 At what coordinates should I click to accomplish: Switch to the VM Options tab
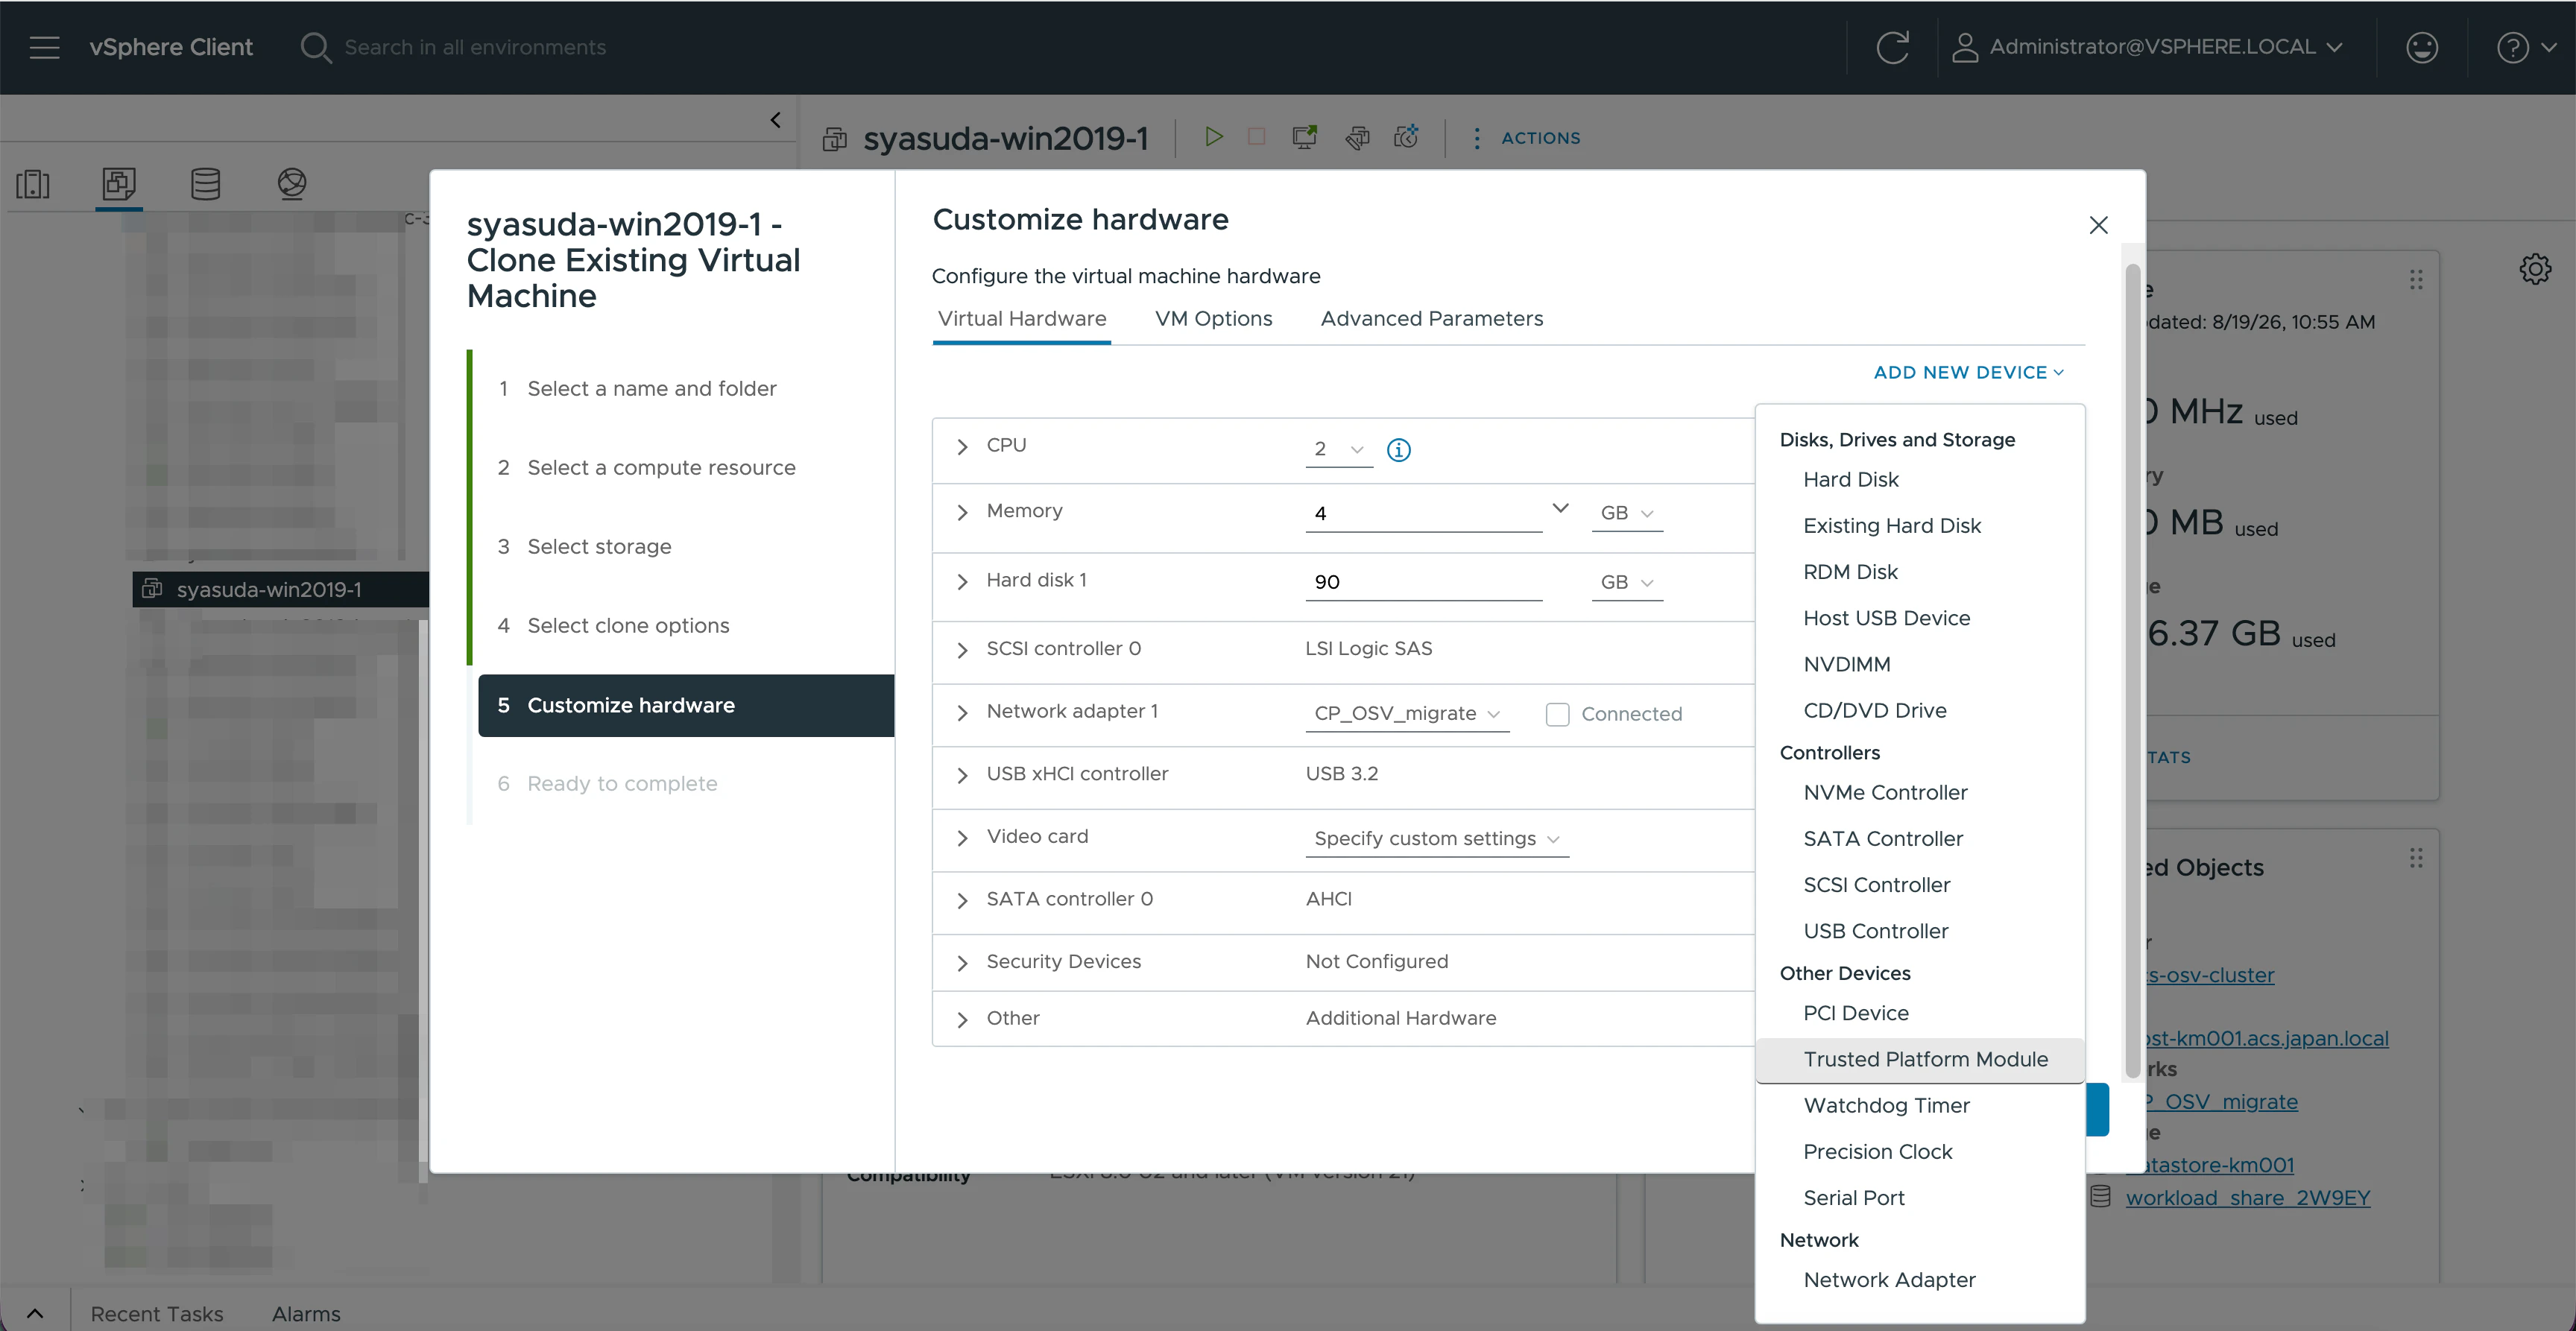click(x=1213, y=319)
